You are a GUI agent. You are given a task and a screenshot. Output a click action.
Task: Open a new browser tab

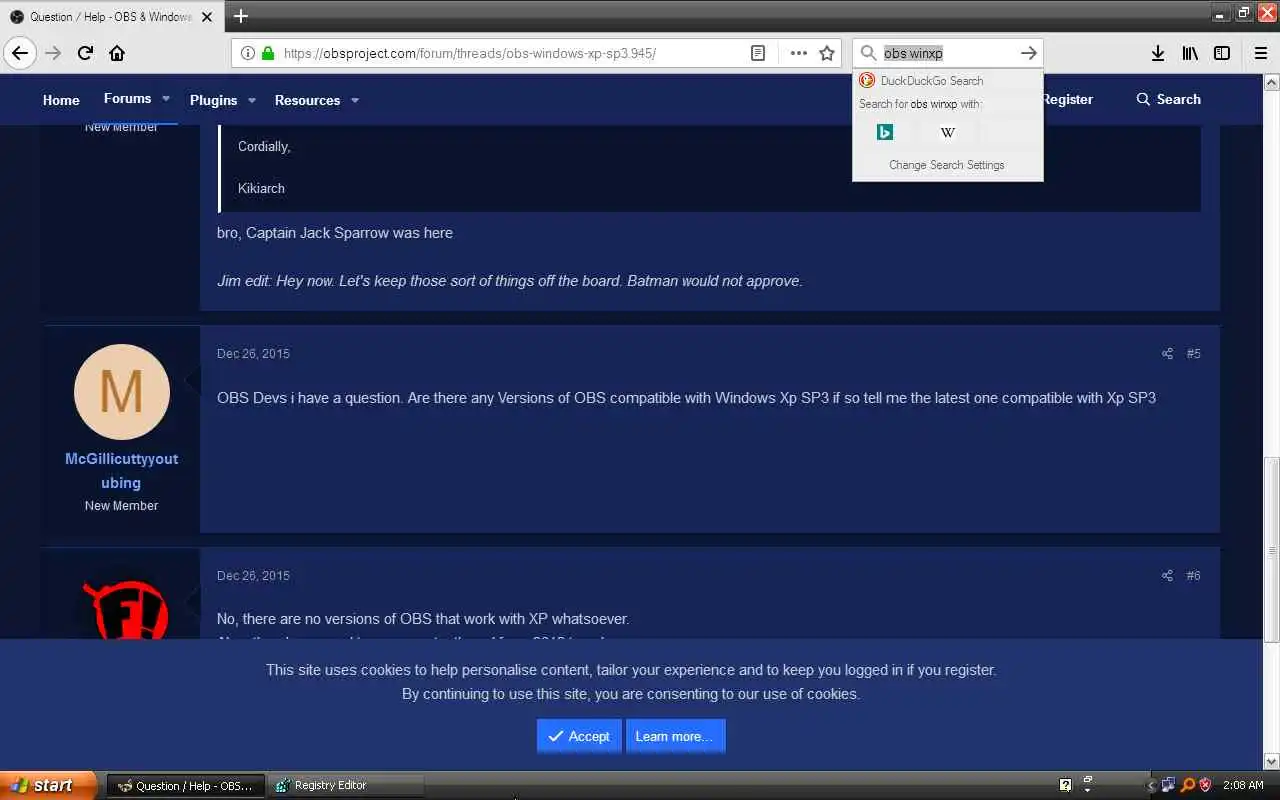click(x=241, y=16)
